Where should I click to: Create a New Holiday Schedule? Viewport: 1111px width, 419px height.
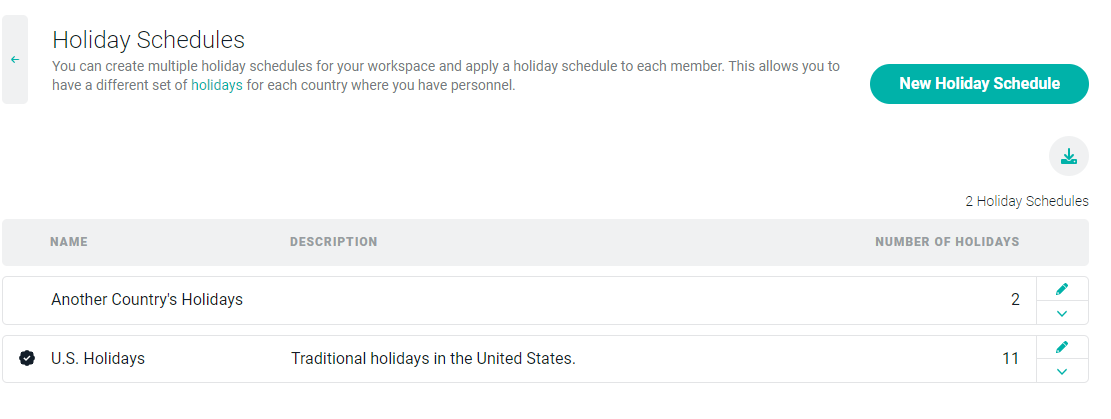tap(979, 84)
